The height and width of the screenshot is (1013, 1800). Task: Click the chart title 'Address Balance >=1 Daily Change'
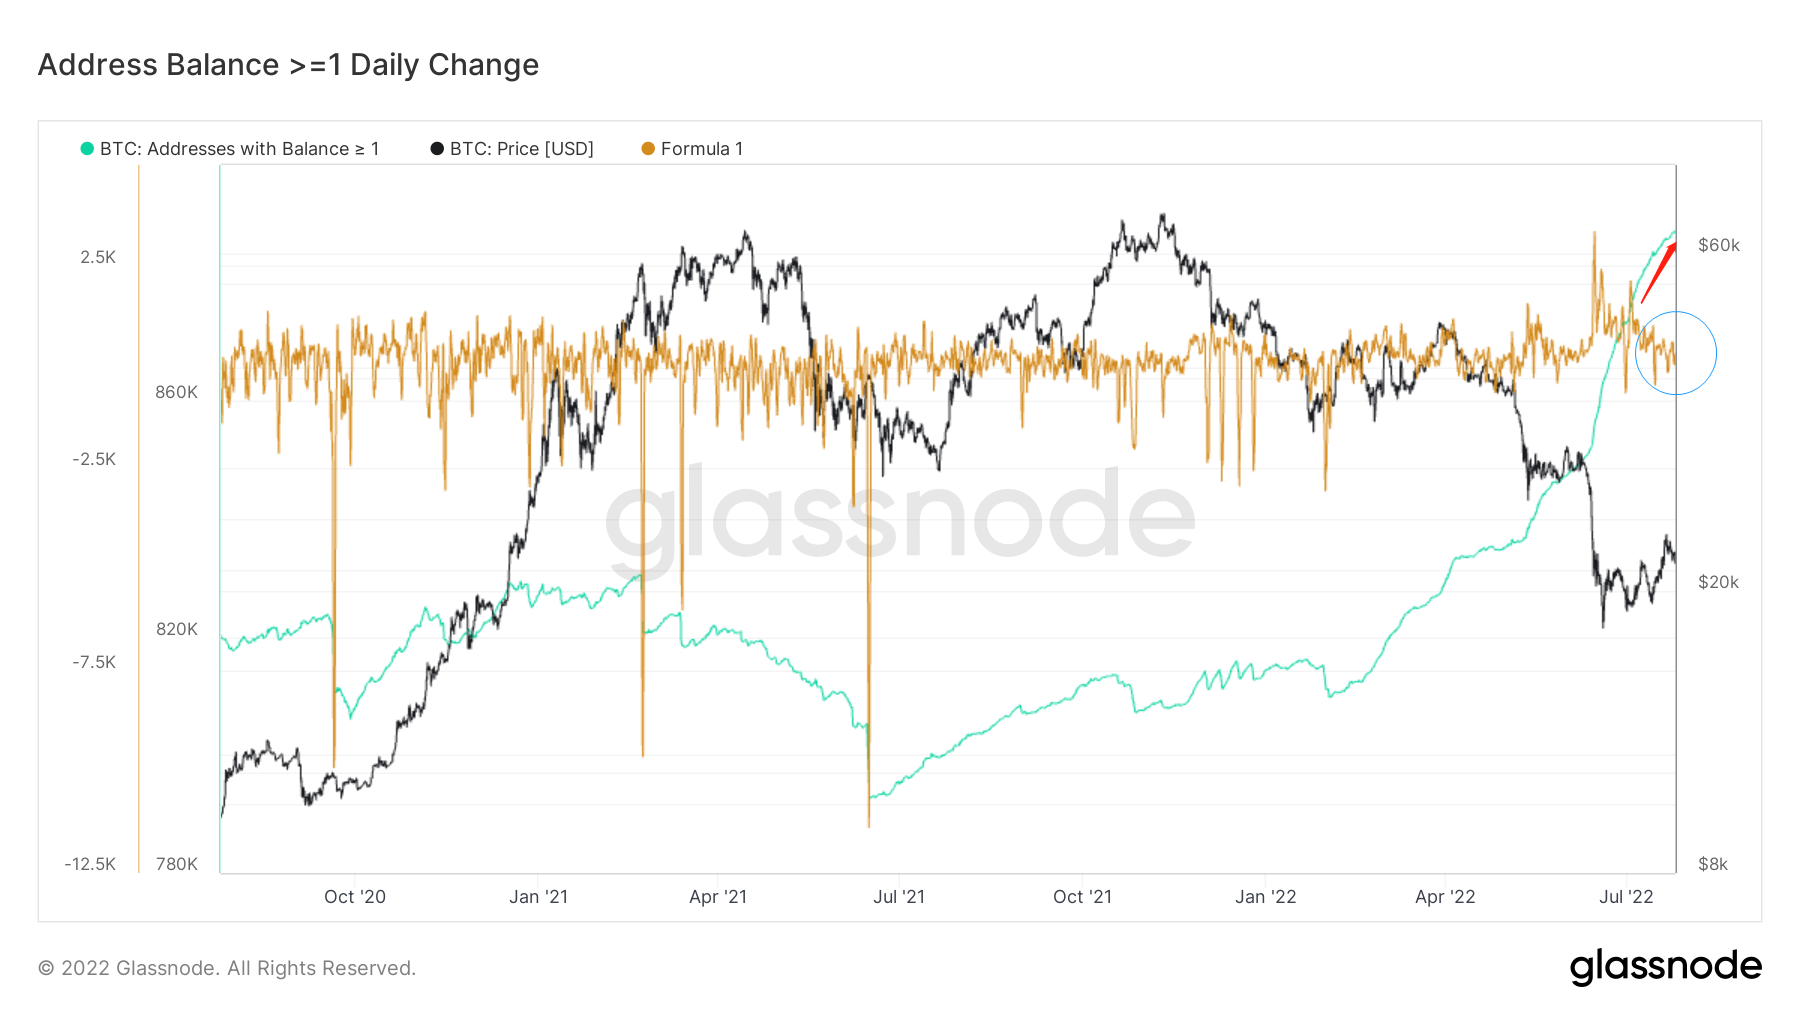[x=288, y=65]
